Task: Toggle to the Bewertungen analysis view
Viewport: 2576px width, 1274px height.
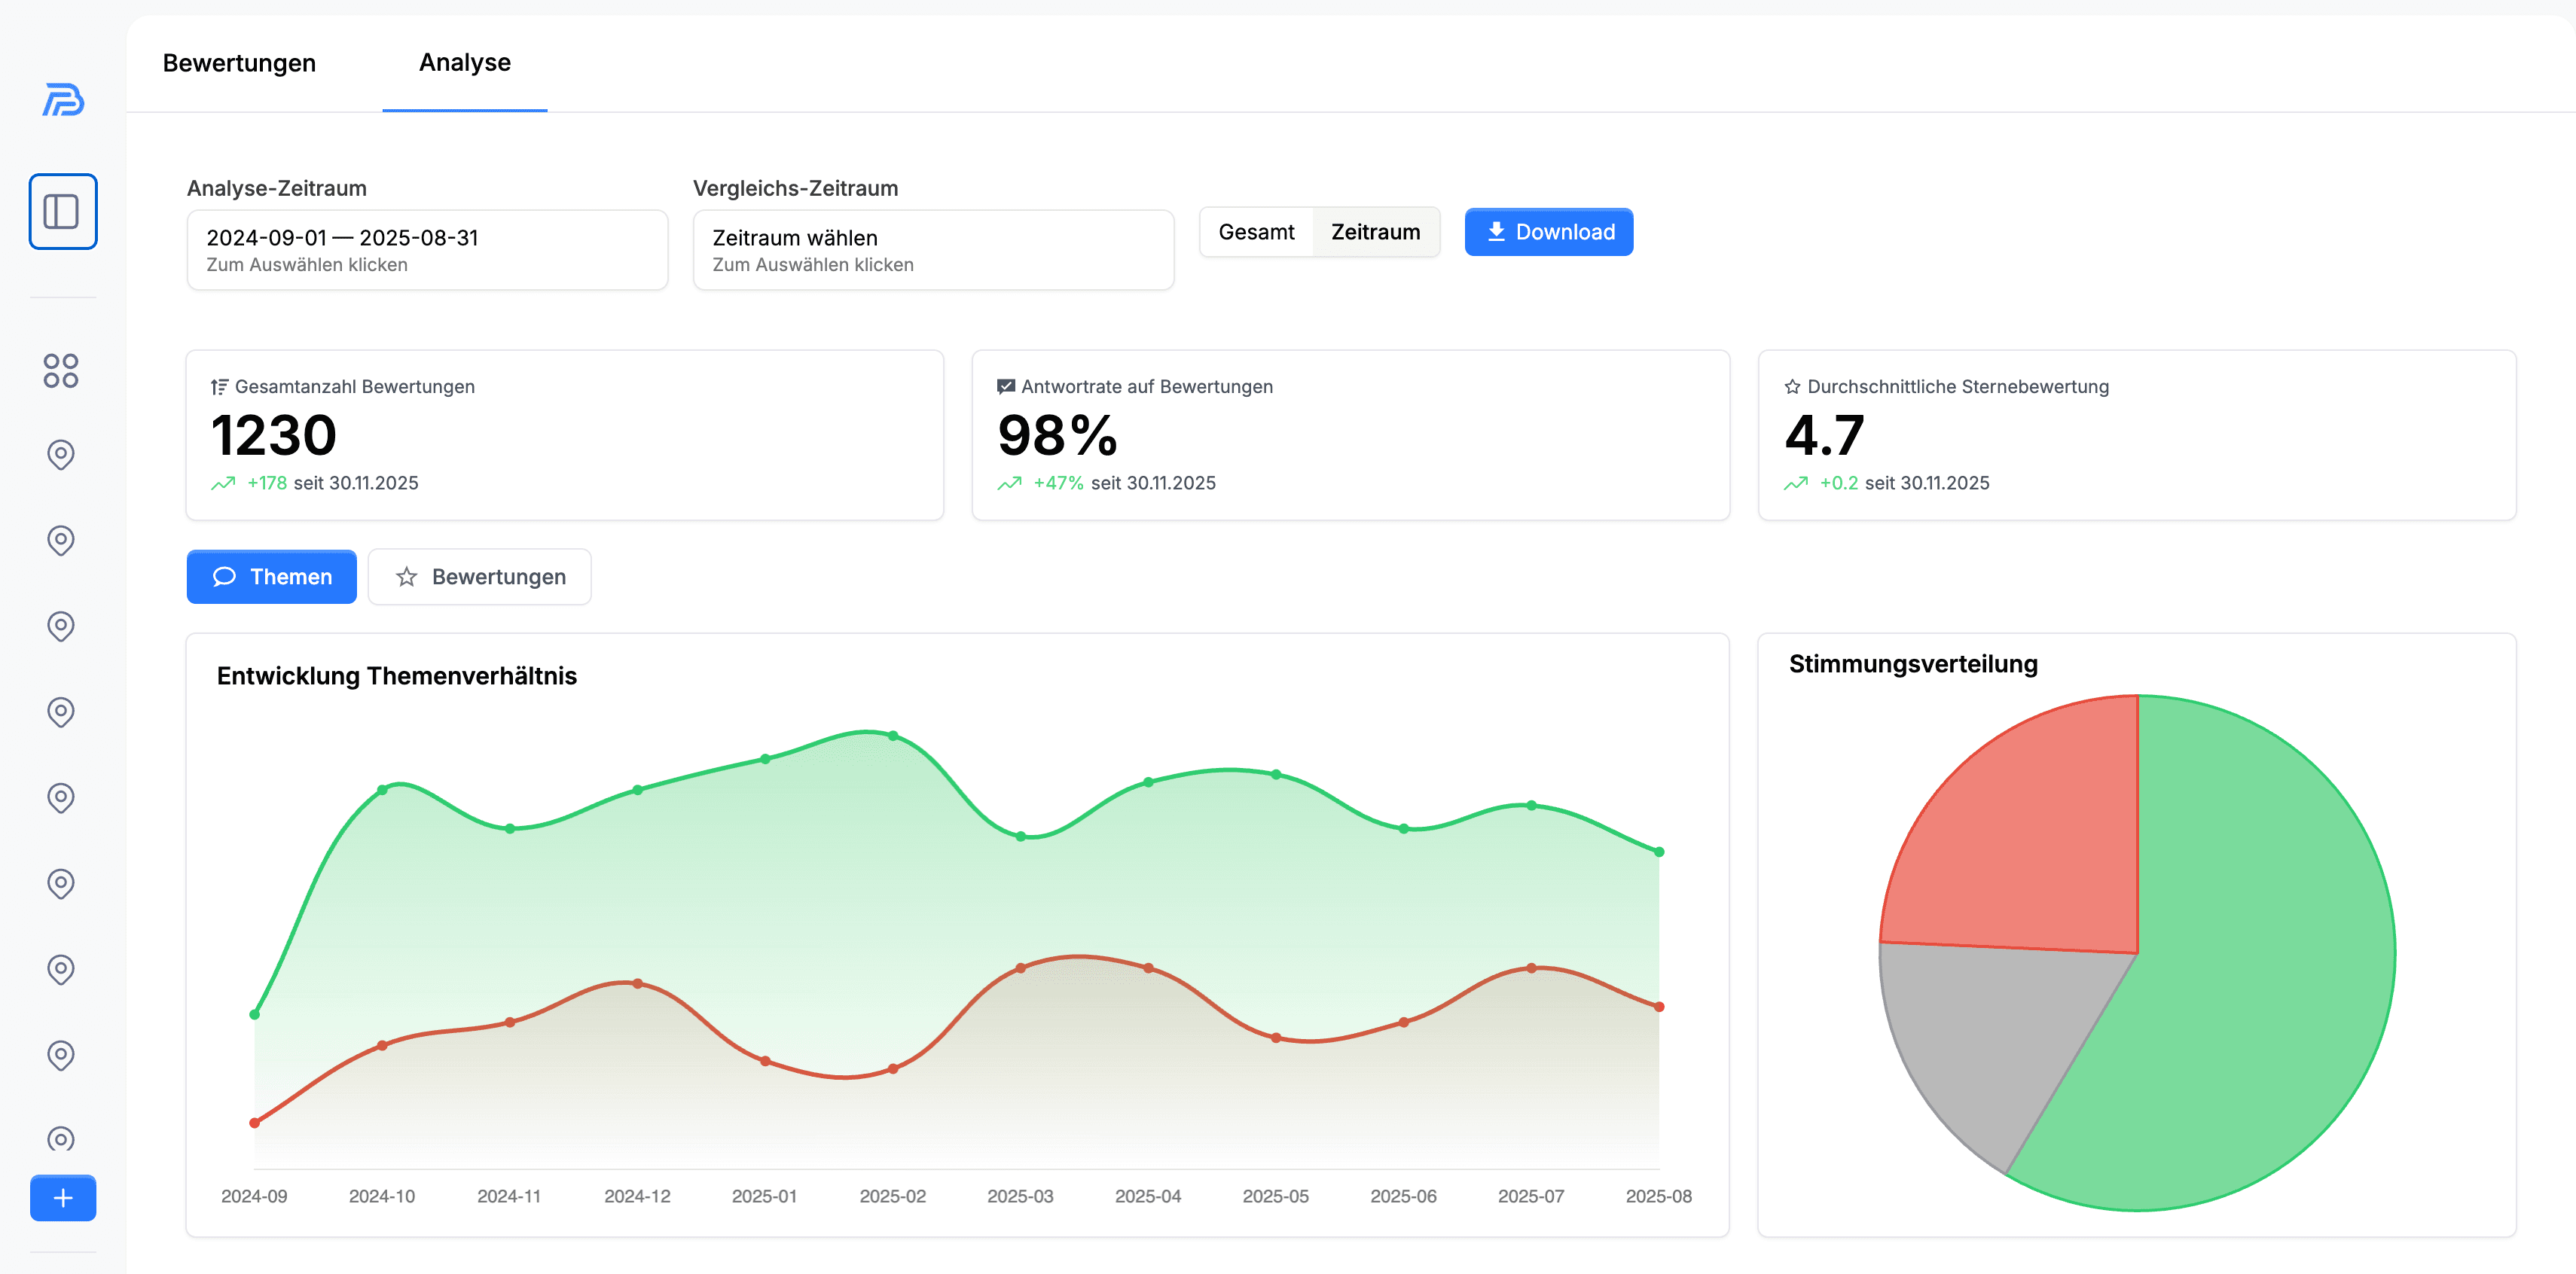Action: 479,577
